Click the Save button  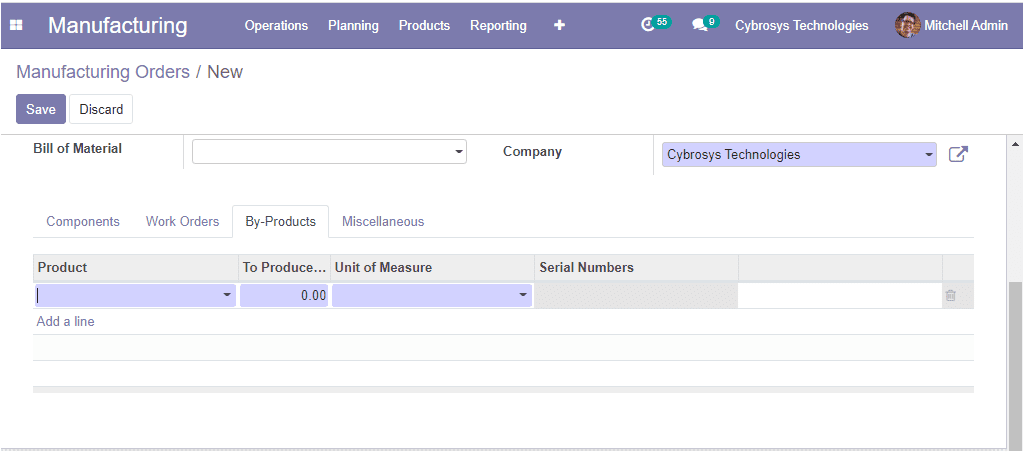coord(41,109)
